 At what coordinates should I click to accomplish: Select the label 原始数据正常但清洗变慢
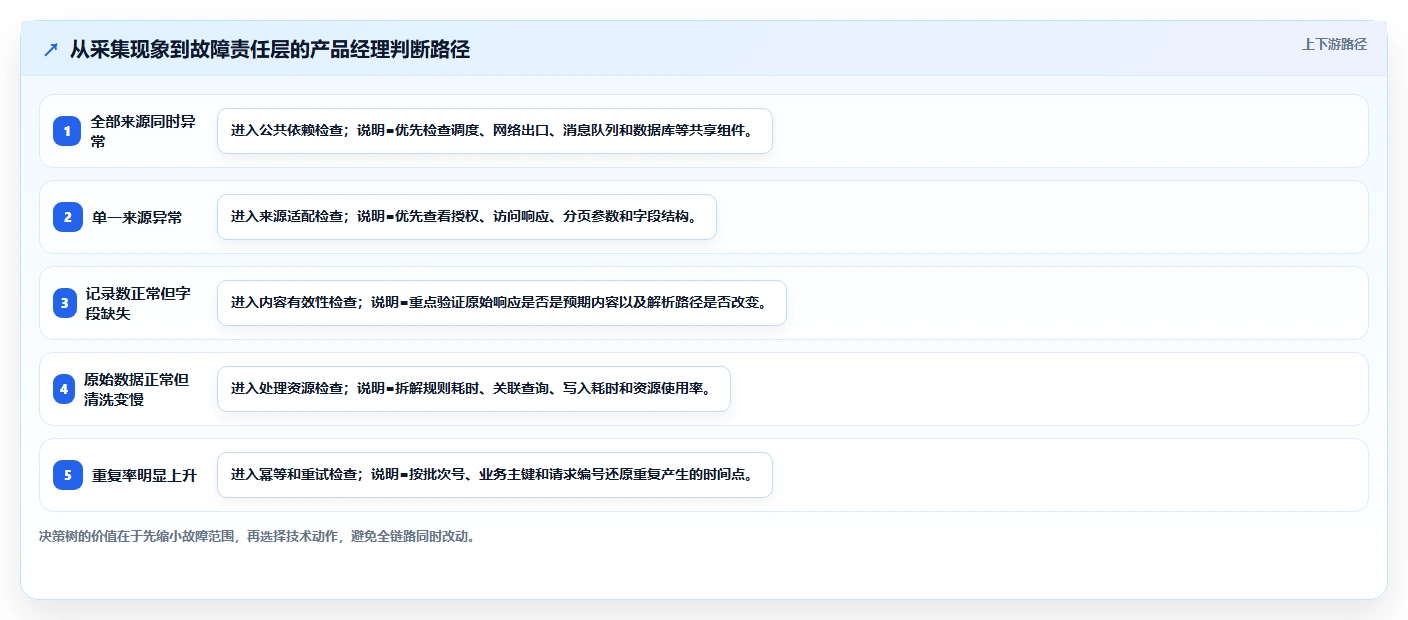[x=136, y=389]
